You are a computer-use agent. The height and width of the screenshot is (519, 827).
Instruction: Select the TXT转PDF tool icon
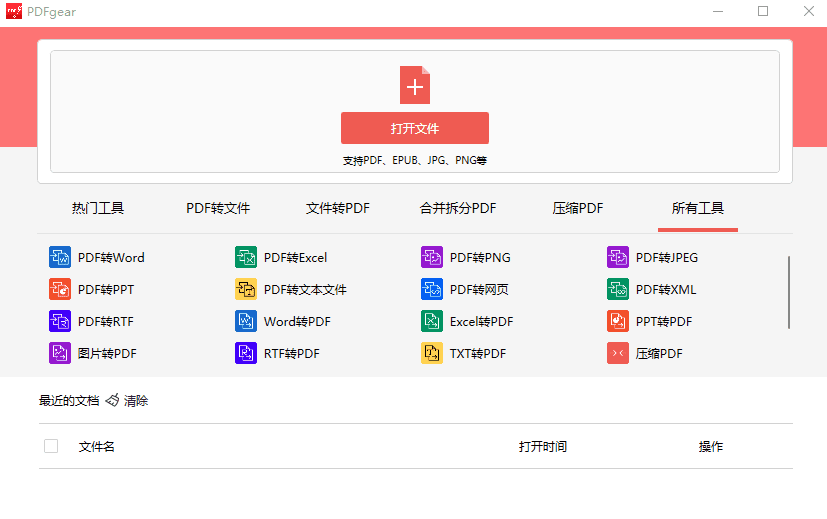pyautogui.click(x=432, y=353)
